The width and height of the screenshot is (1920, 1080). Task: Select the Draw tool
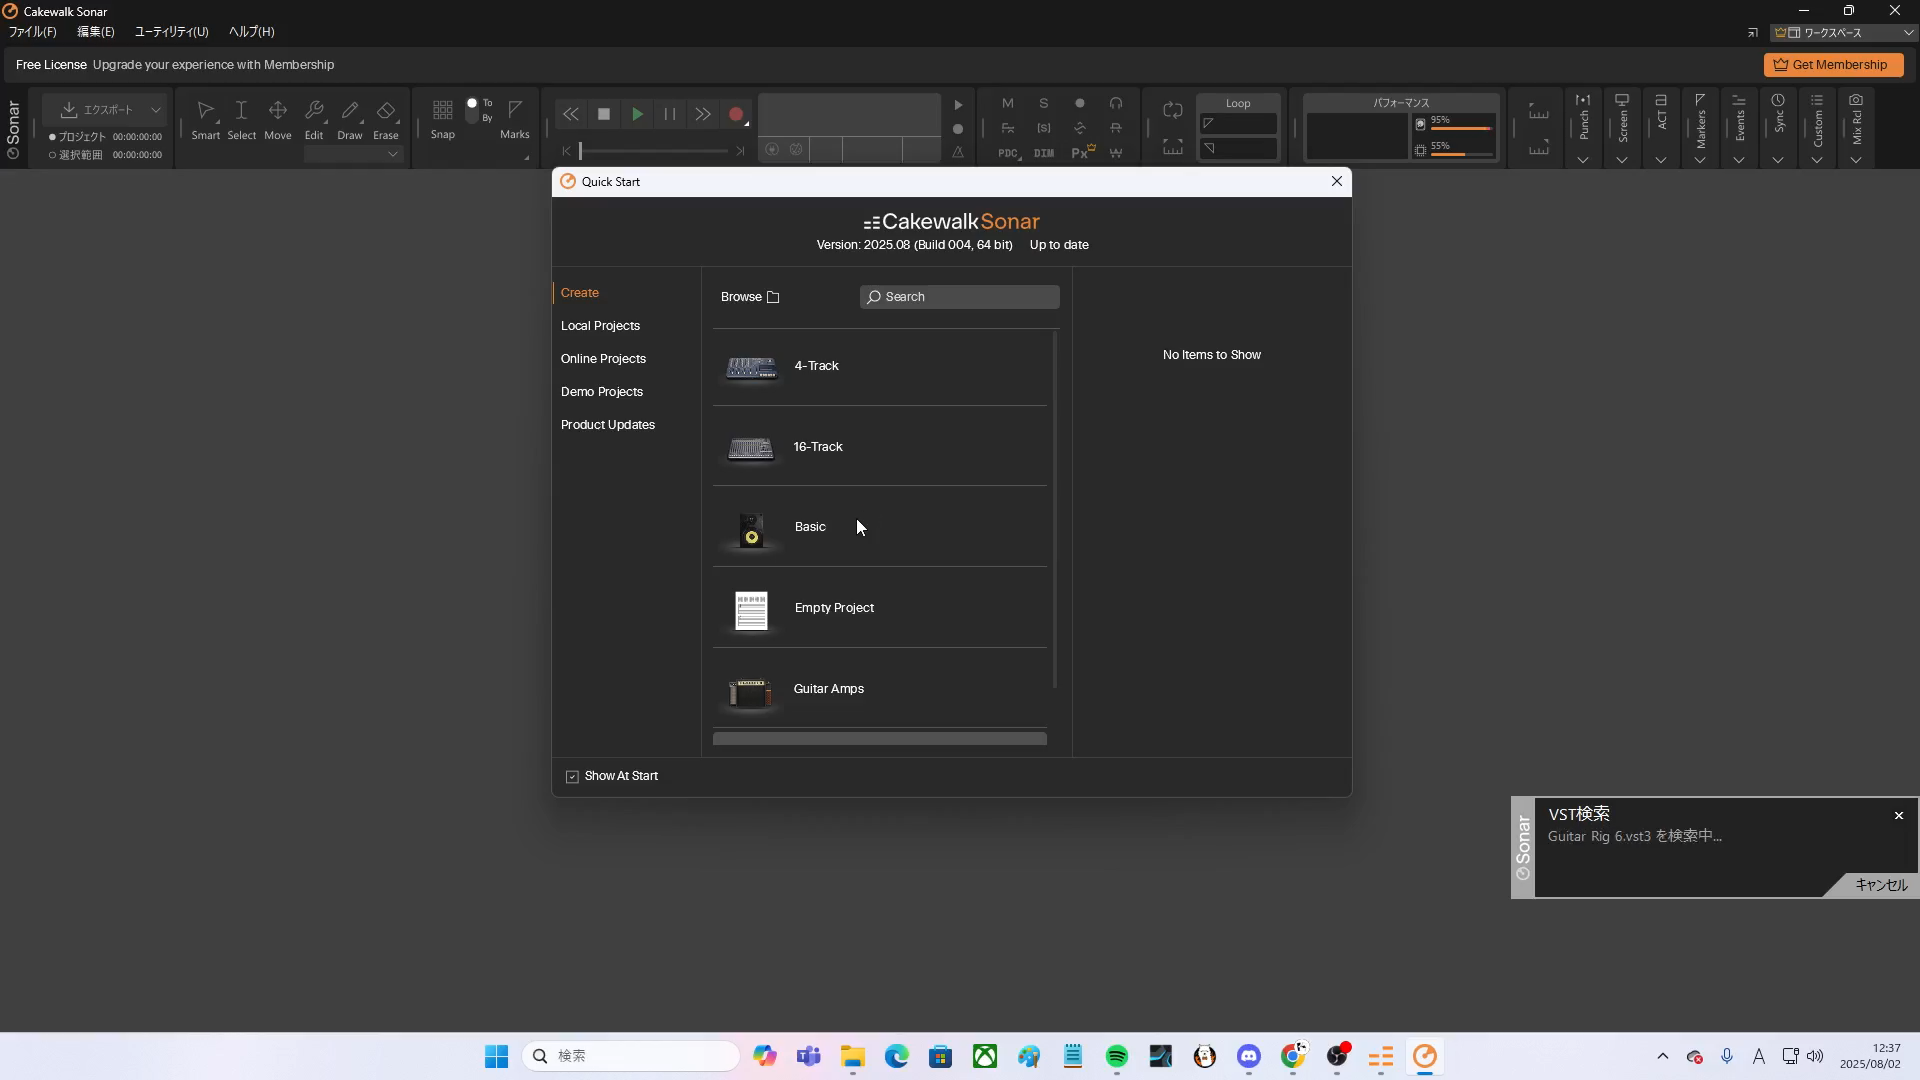(x=350, y=119)
